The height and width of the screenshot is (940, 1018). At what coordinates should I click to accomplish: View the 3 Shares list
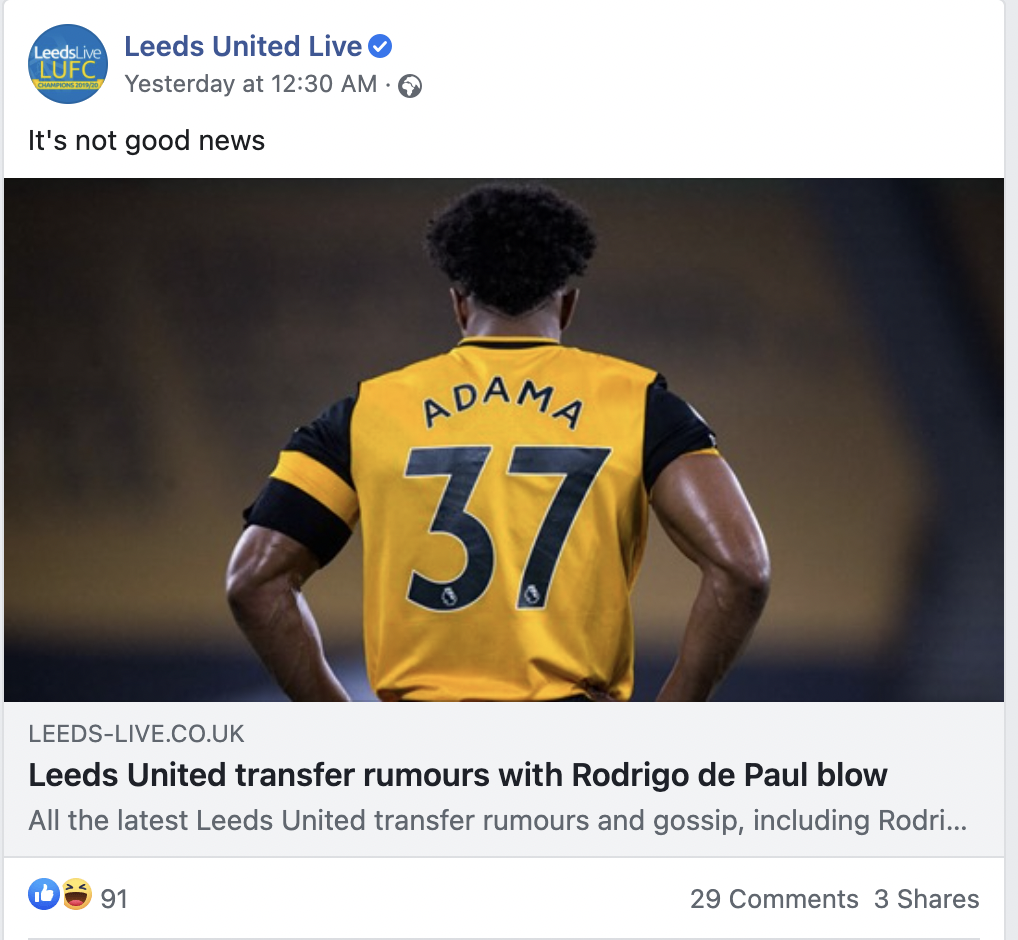click(926, 899)
